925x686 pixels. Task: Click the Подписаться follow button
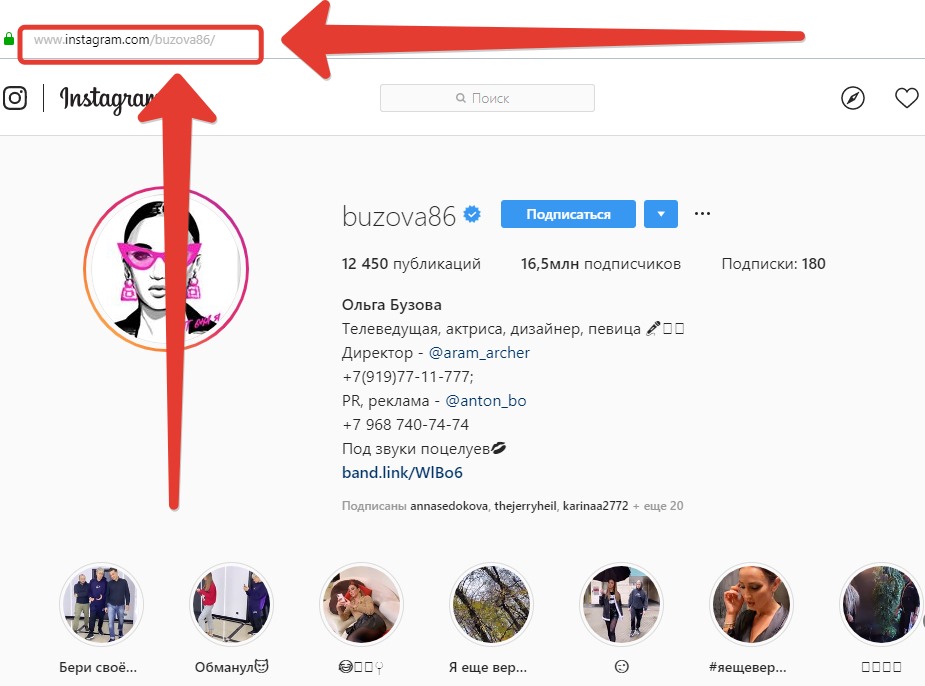568,214
